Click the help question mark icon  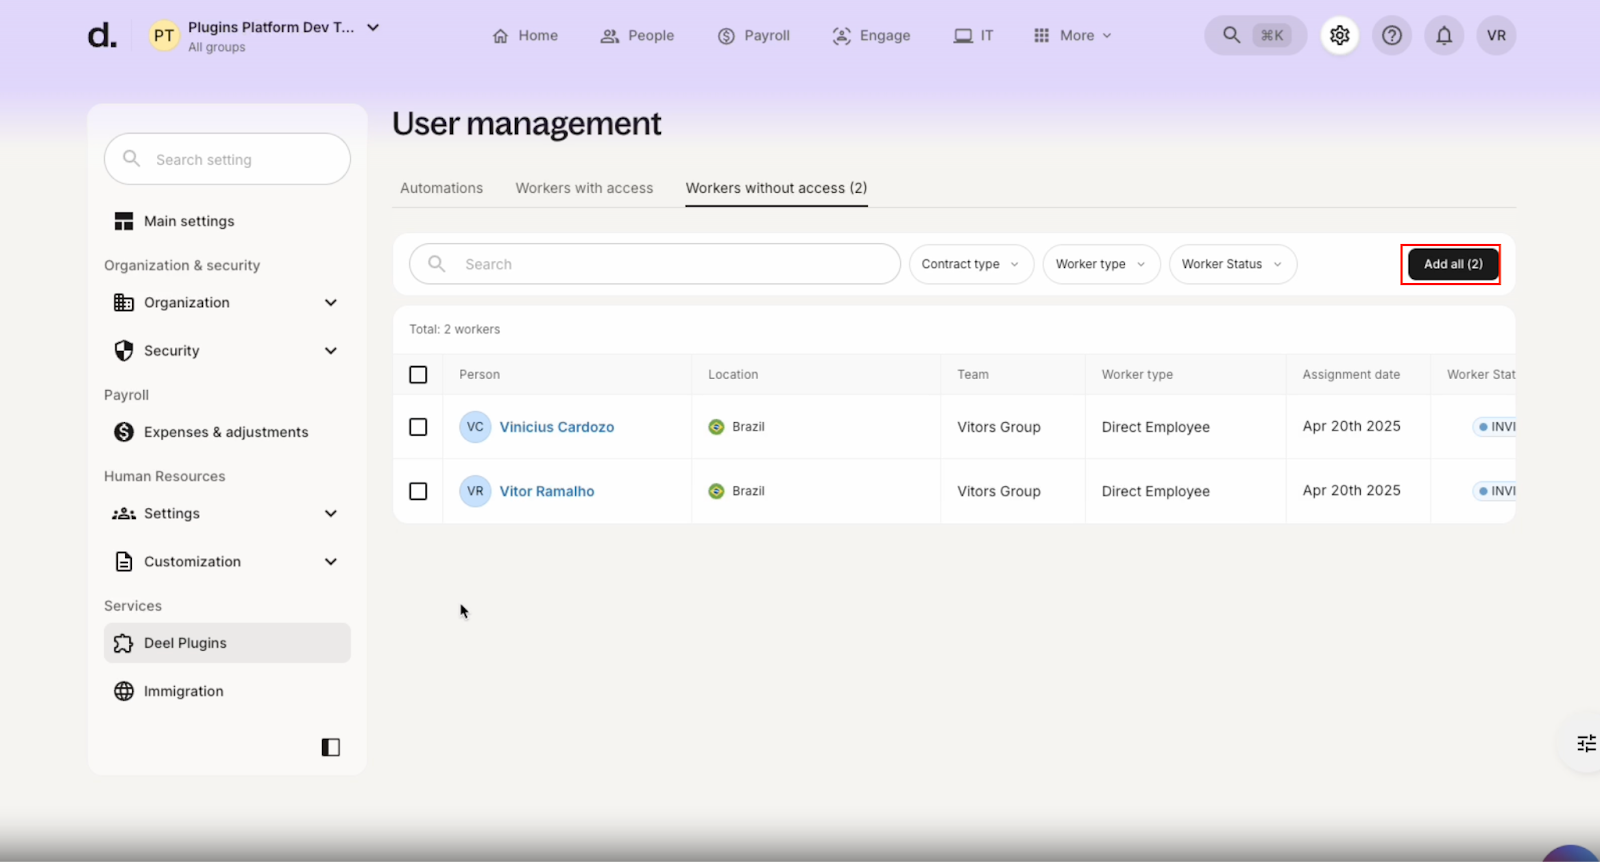[x=1391, y=36]
